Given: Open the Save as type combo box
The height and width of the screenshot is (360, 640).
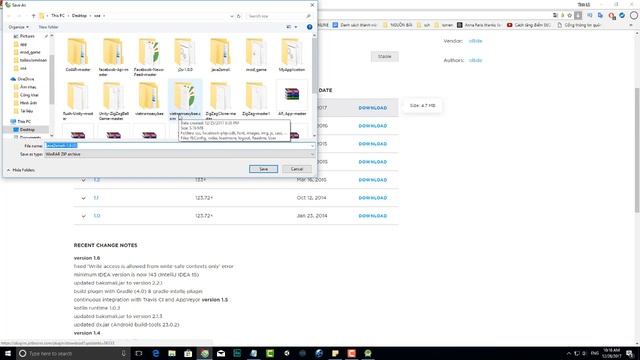Looking at the screenshot, I should click(x=180, y=154).
